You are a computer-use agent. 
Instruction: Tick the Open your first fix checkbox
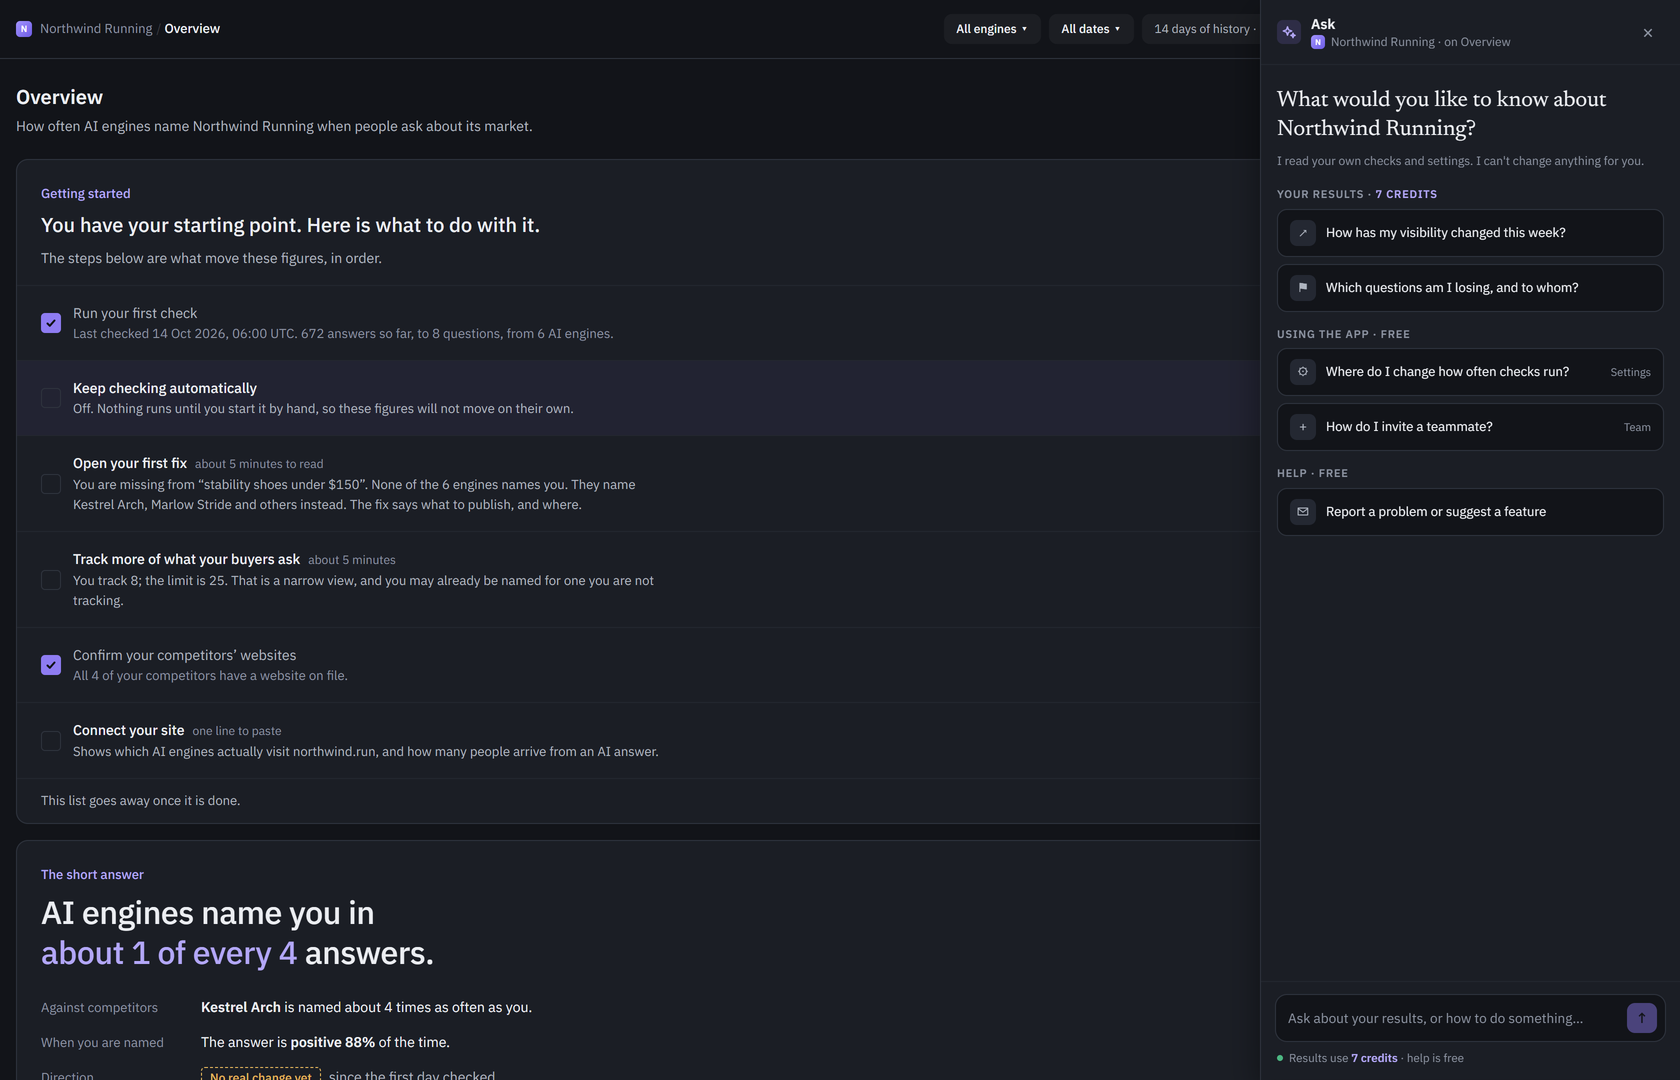pos(51,484)
